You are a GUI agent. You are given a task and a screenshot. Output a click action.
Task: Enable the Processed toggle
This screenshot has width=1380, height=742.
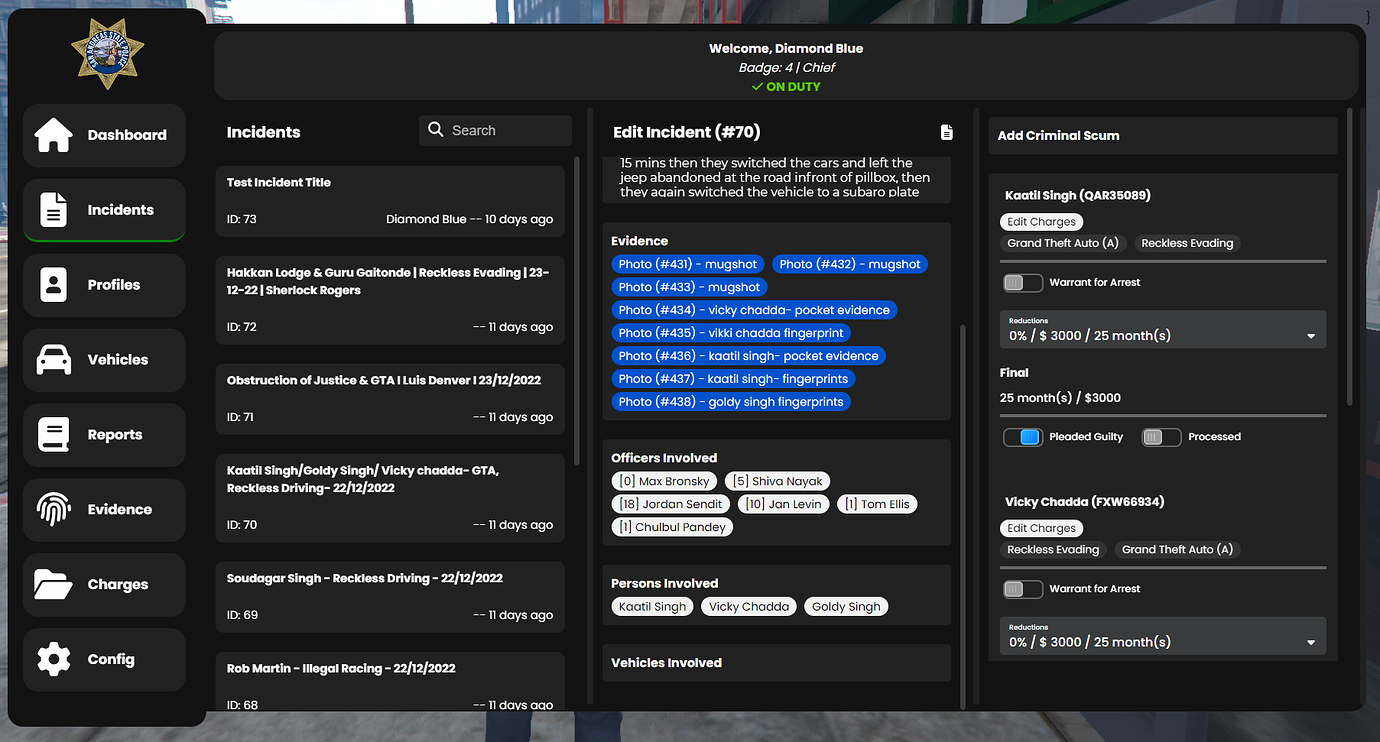(x=1161, y=436)
